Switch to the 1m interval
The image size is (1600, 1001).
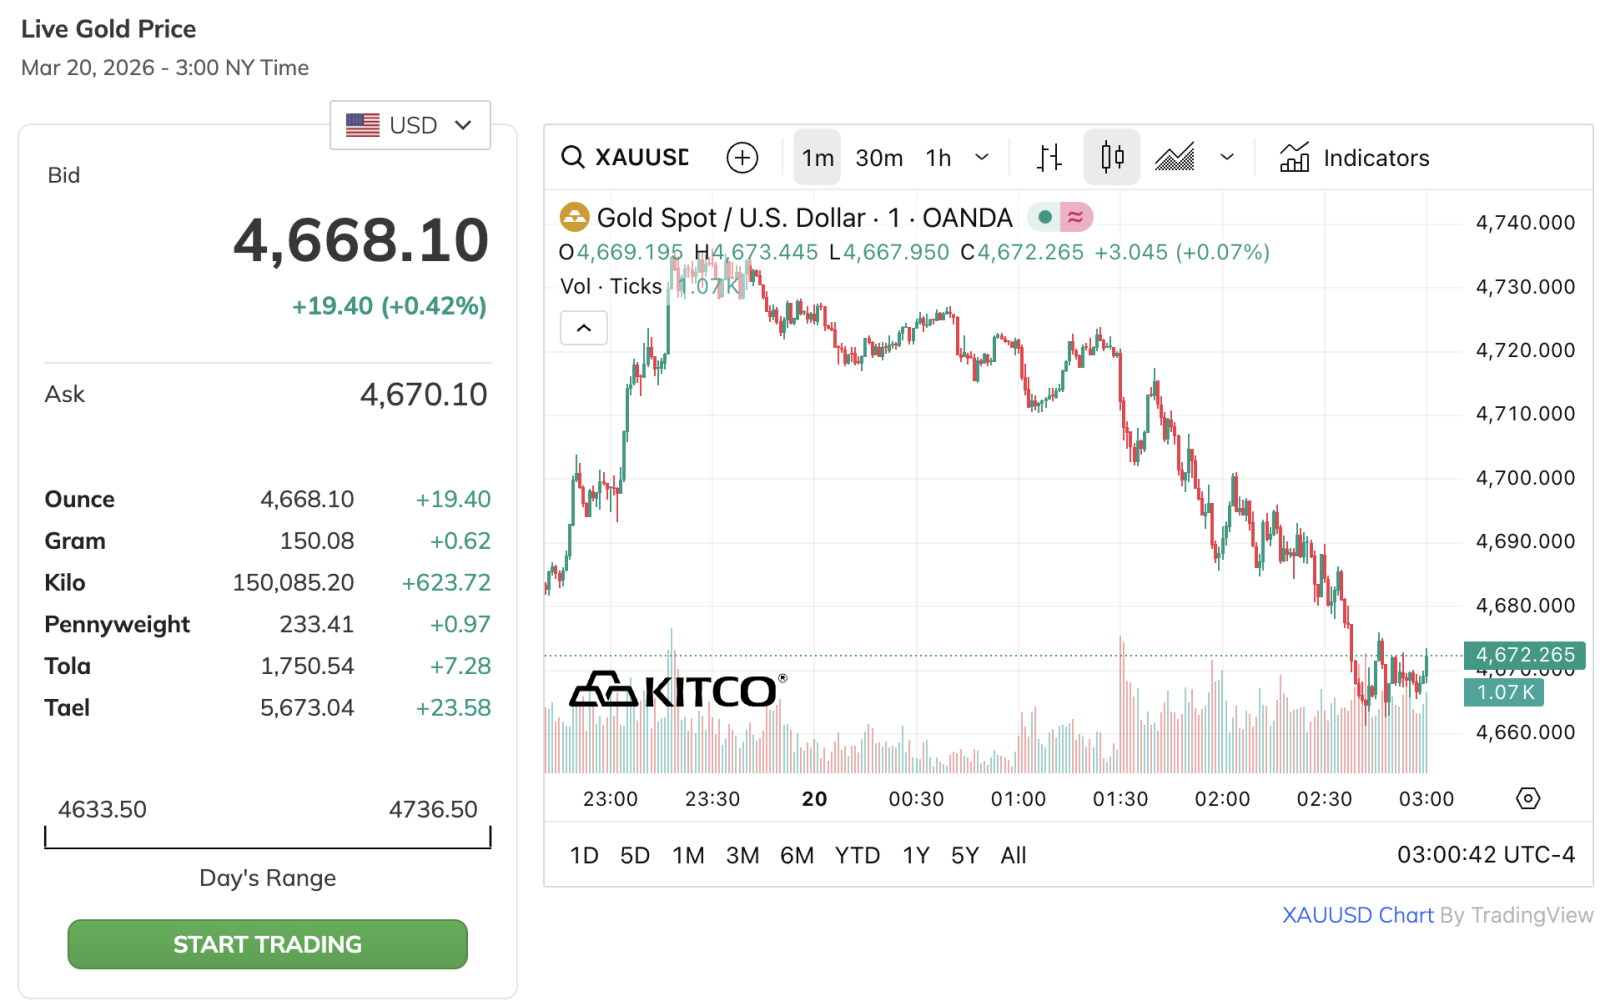tap(817, 157)
